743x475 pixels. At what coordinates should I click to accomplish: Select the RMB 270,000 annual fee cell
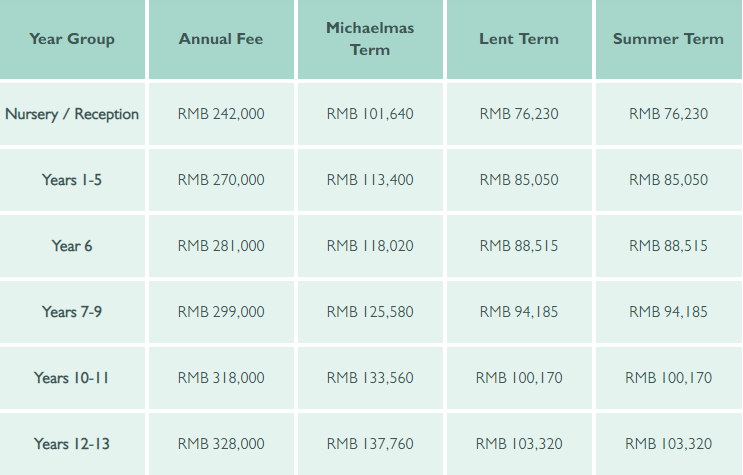[x=221, y=180]
